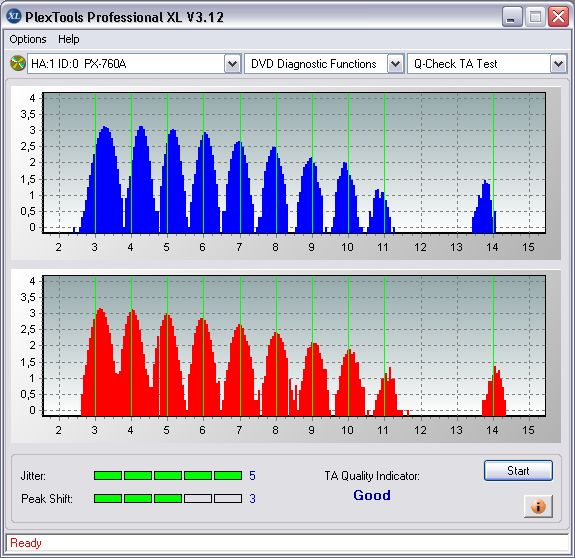The width and height of the screenshot is (575, 558).
Task: Click the last empty Peak Shift segment
Action: [228, 499]
